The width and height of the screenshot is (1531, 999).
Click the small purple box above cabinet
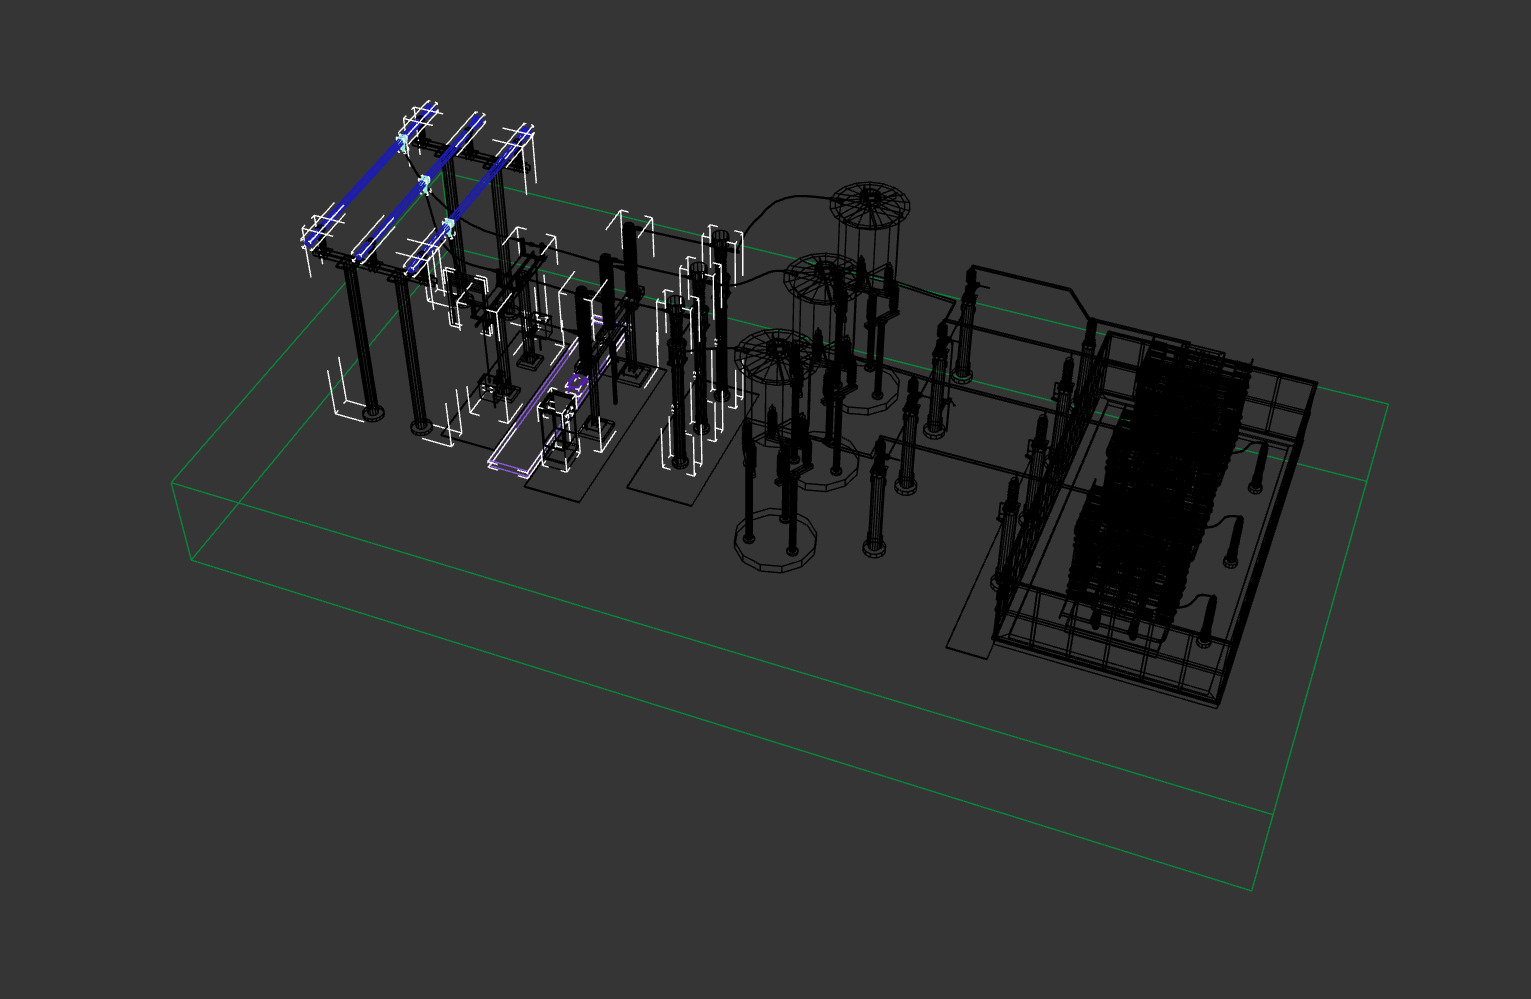coord(575,384)
